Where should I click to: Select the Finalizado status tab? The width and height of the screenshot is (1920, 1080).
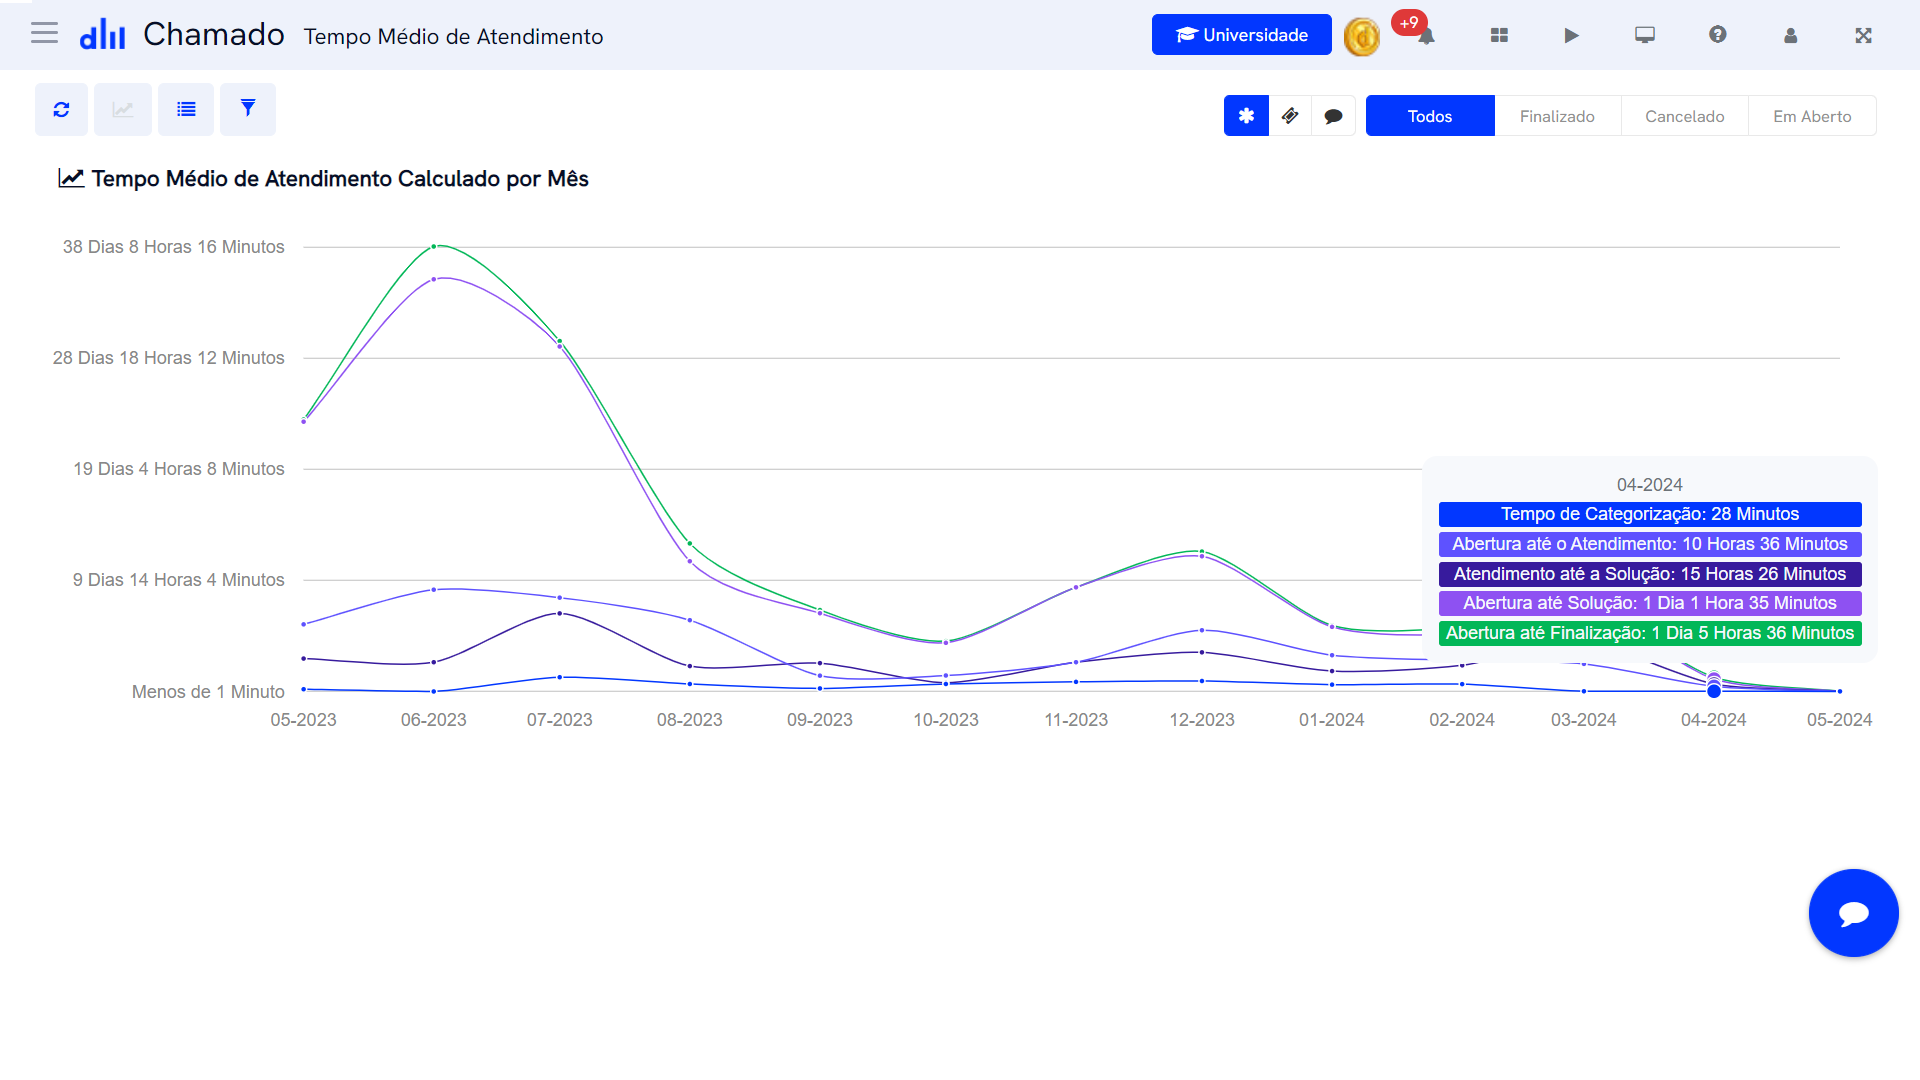pyautogui.click(x=1557, y=116)
